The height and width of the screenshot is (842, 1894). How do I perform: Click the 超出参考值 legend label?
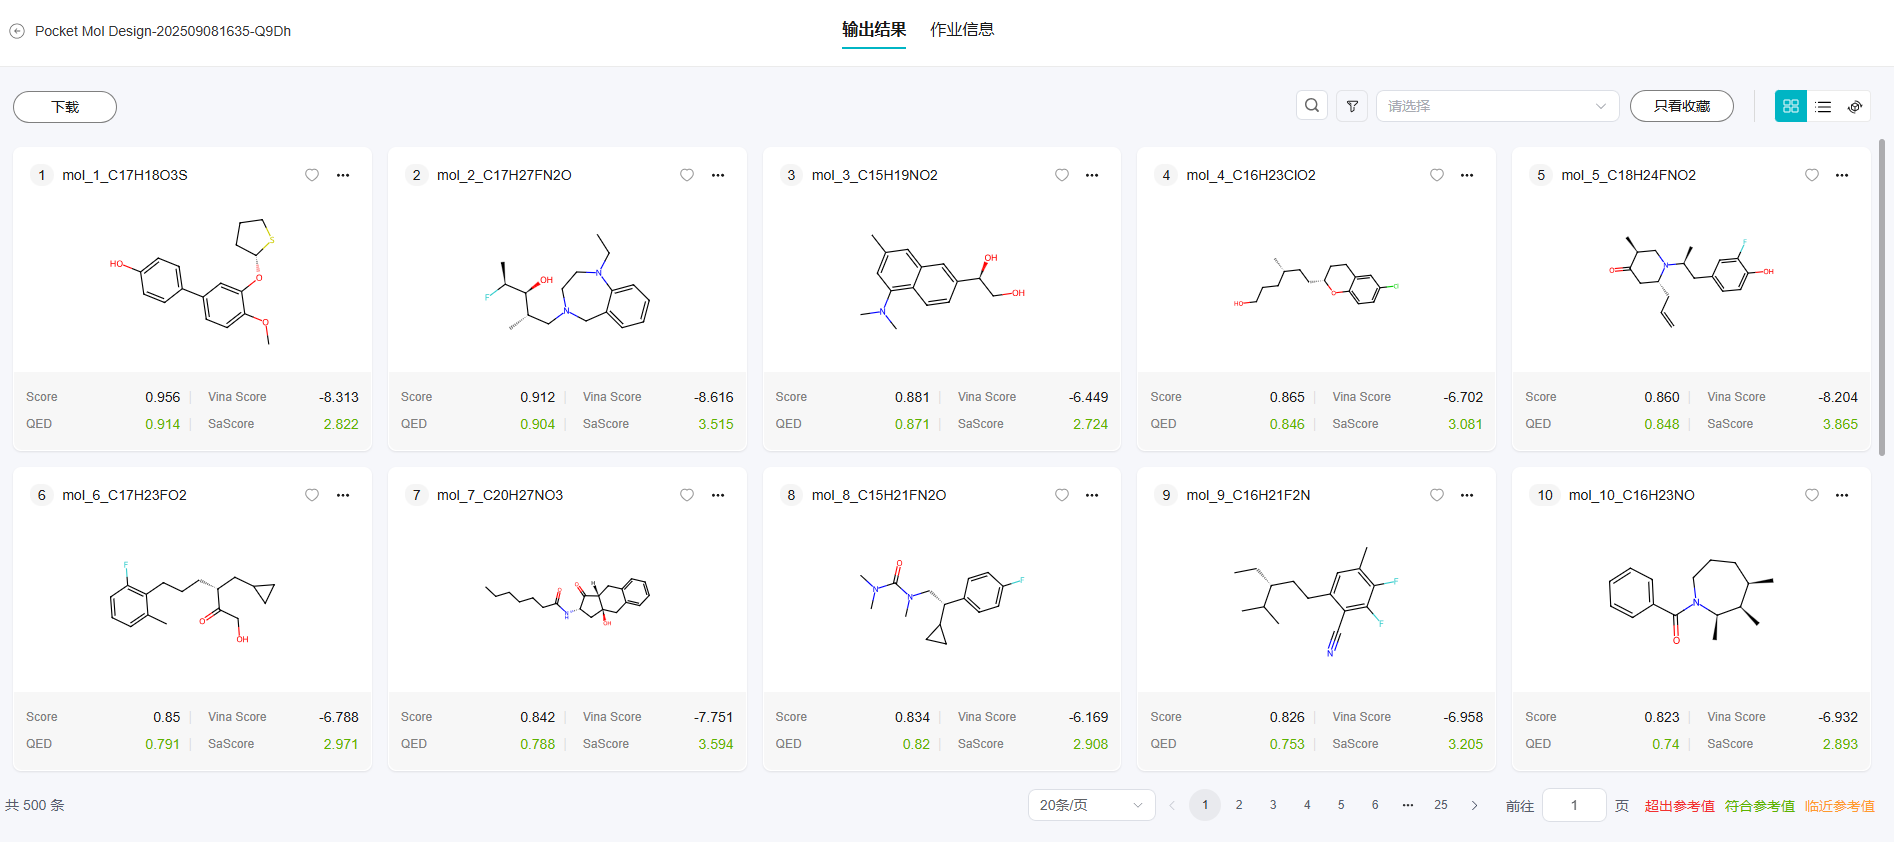[x=1680, y=806]
